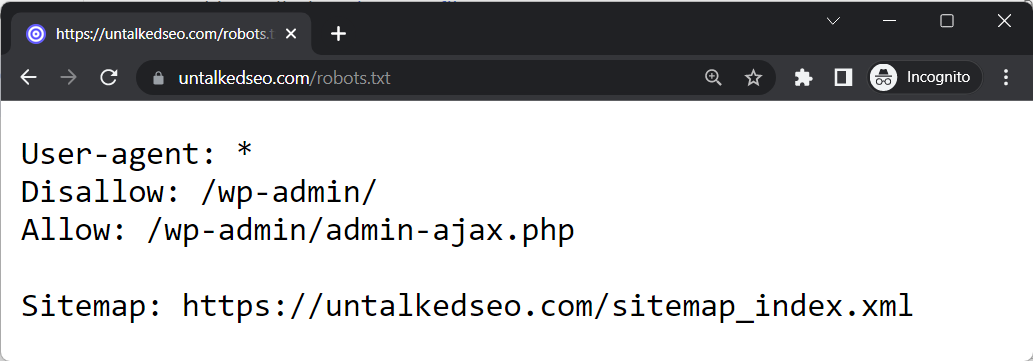1033x361 pixels.
Task: Minimize the Chrome window
Action: 889,21
